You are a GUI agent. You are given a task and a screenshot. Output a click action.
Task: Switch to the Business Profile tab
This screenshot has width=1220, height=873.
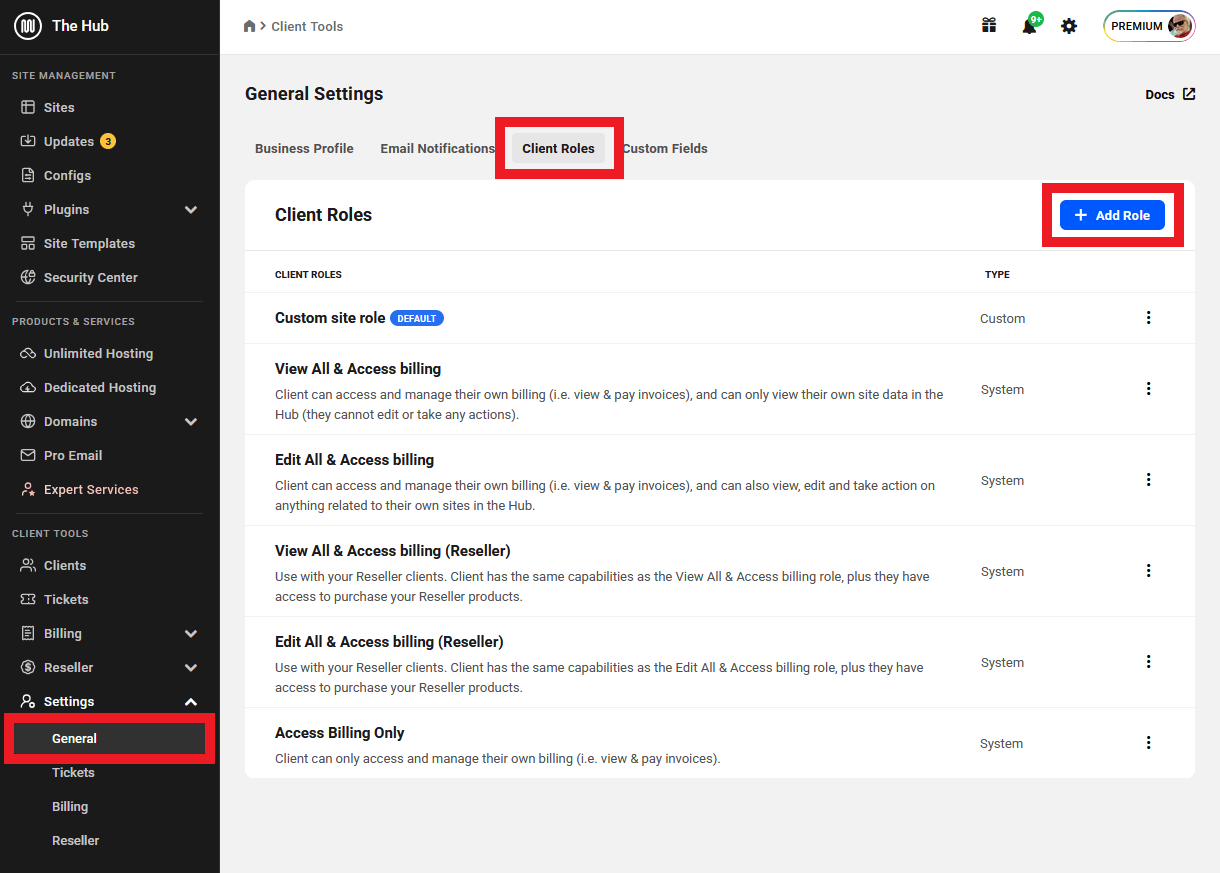(304, 148)
